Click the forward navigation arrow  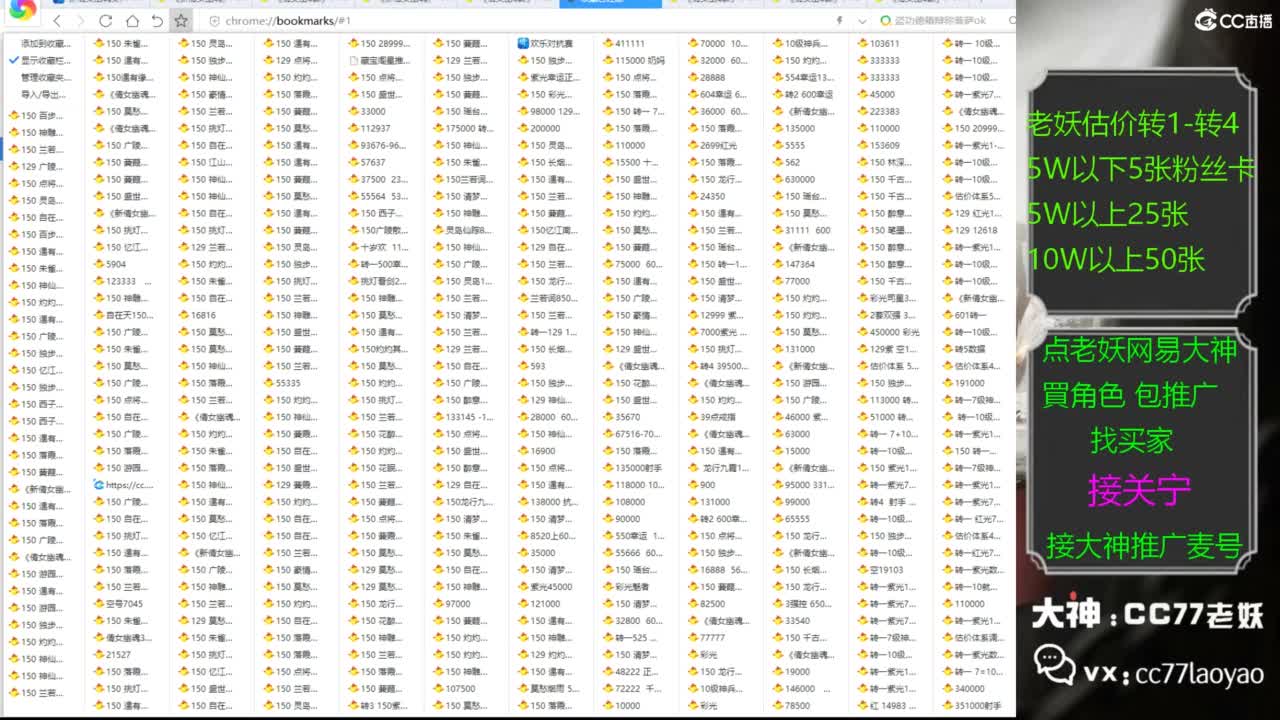[x=81, y=21]
